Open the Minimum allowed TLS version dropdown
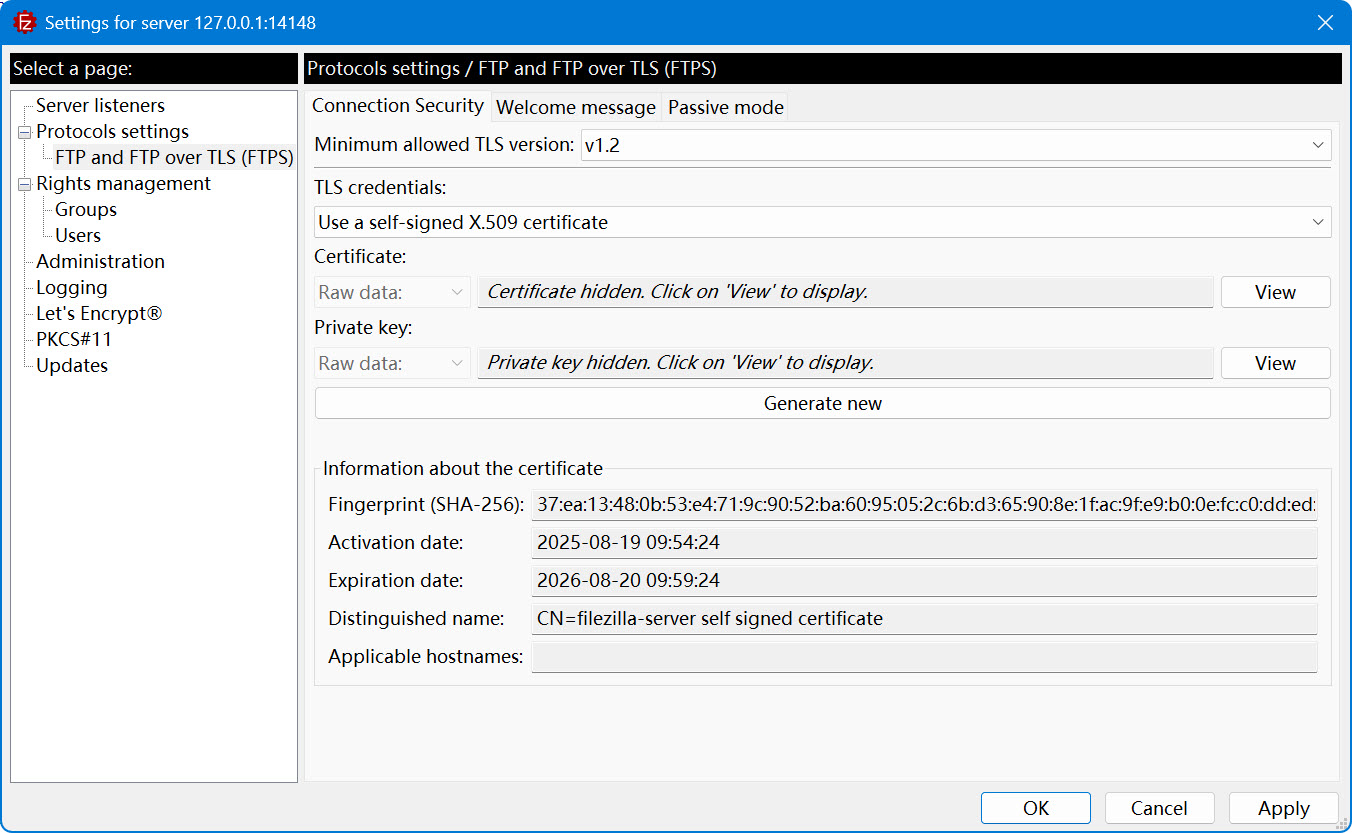1352x833 pixels. pyautogui.click(x=956, y=145)
